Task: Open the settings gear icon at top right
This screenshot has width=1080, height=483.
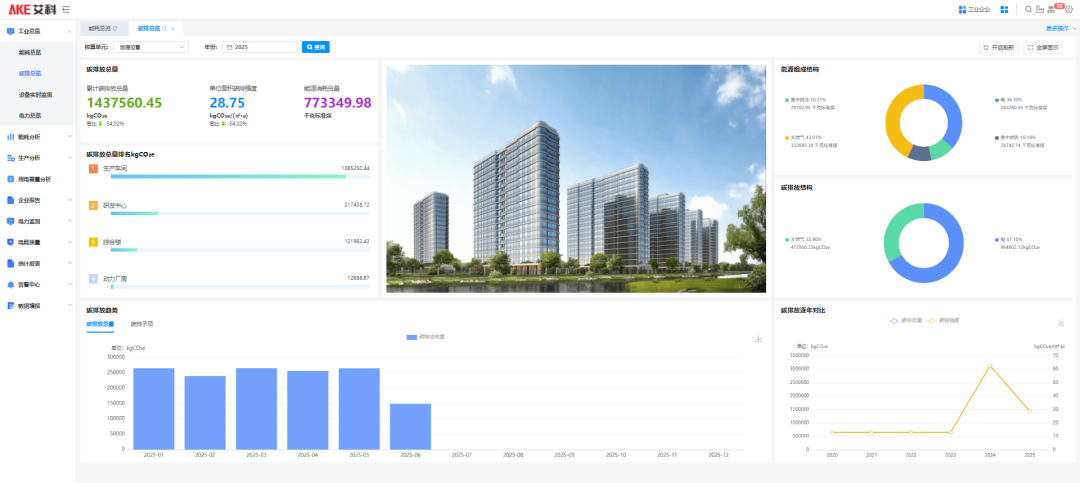Action: [x=1068, y=9]
